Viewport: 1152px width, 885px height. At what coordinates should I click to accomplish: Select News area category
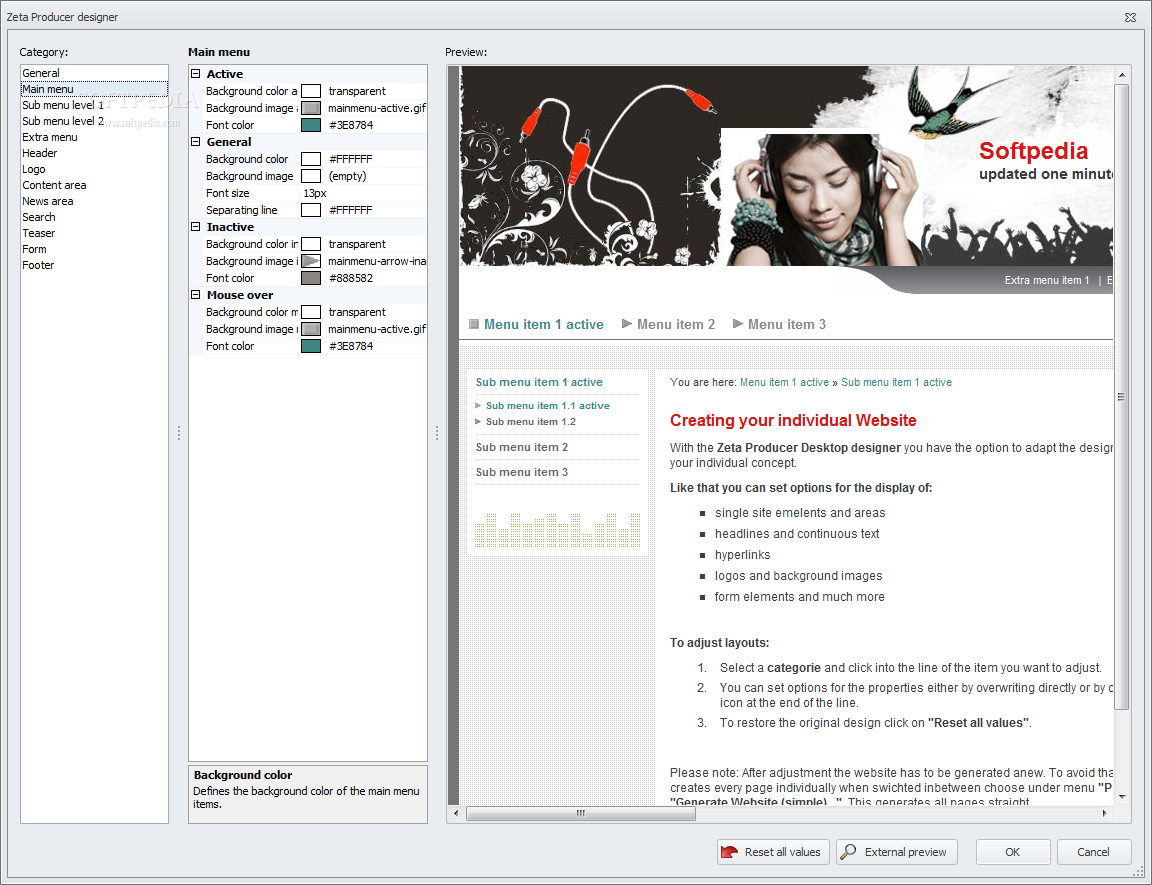click(x=94, y=201)
